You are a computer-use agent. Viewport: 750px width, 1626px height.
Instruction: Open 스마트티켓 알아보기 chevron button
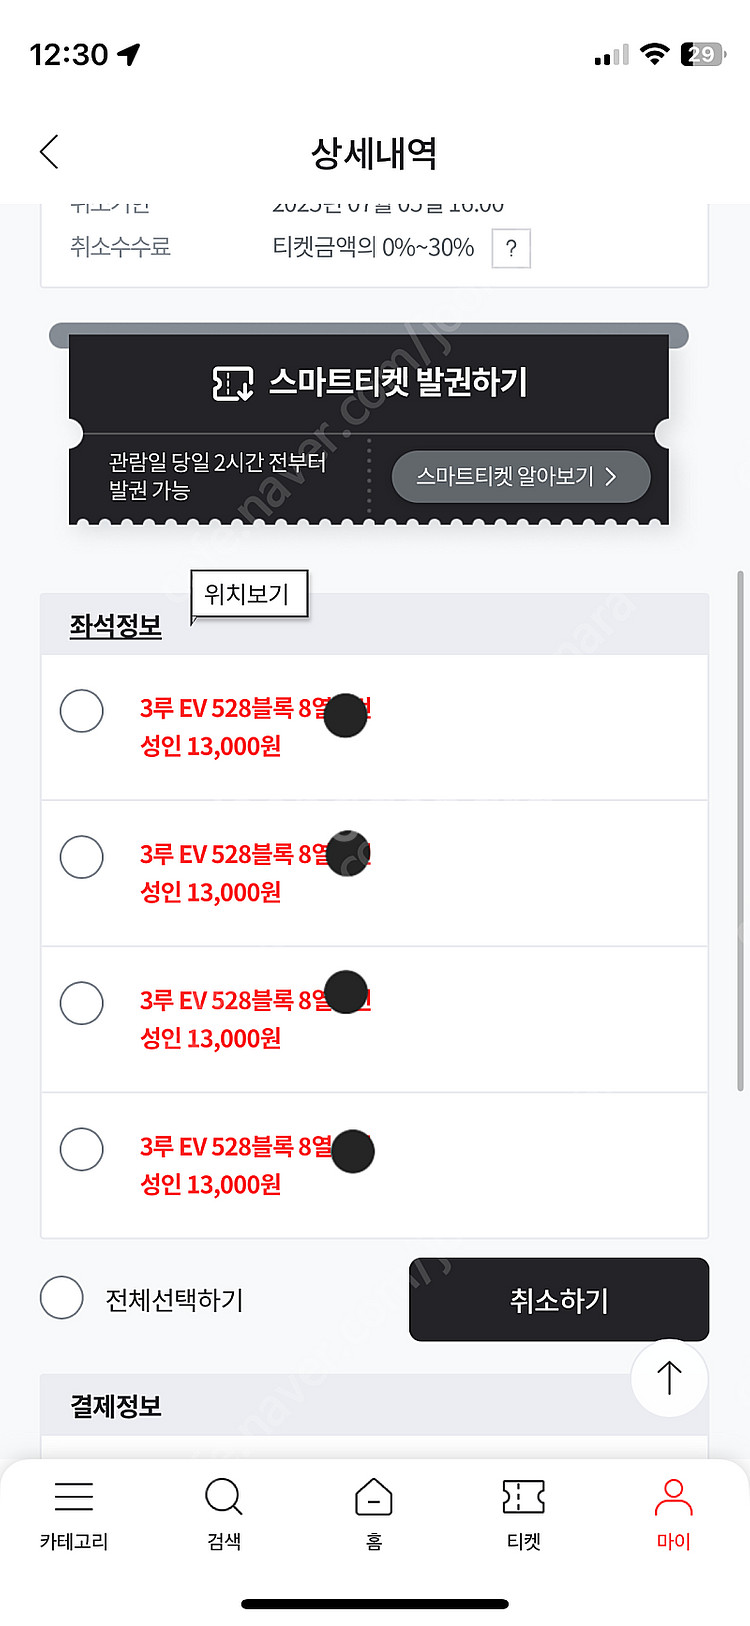[x=520, y=477]
